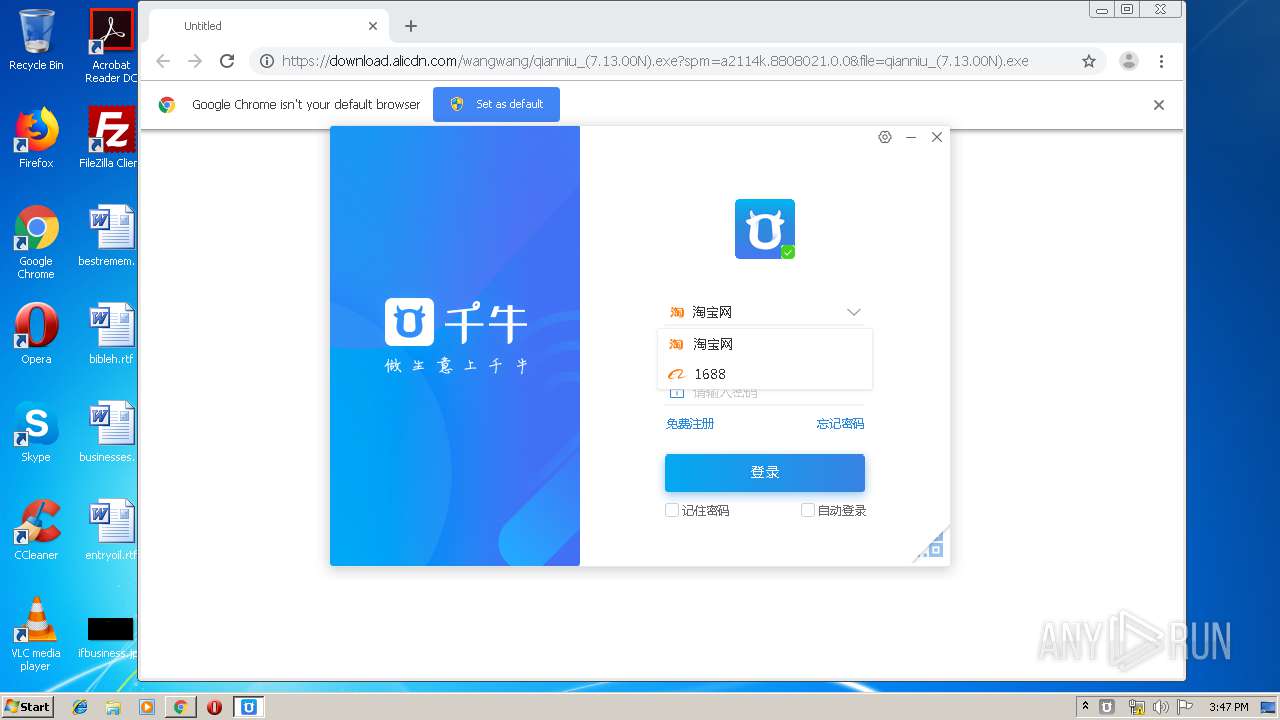Bookmark this page with the star
This screenshot has height=720, width=1280.
tap(1089, 61)
